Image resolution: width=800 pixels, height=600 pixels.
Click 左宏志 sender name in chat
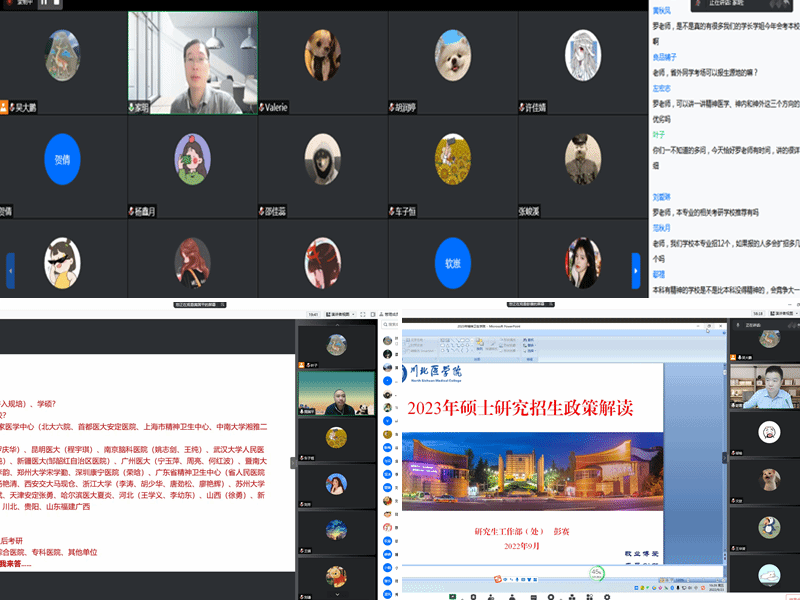(661, 87)
